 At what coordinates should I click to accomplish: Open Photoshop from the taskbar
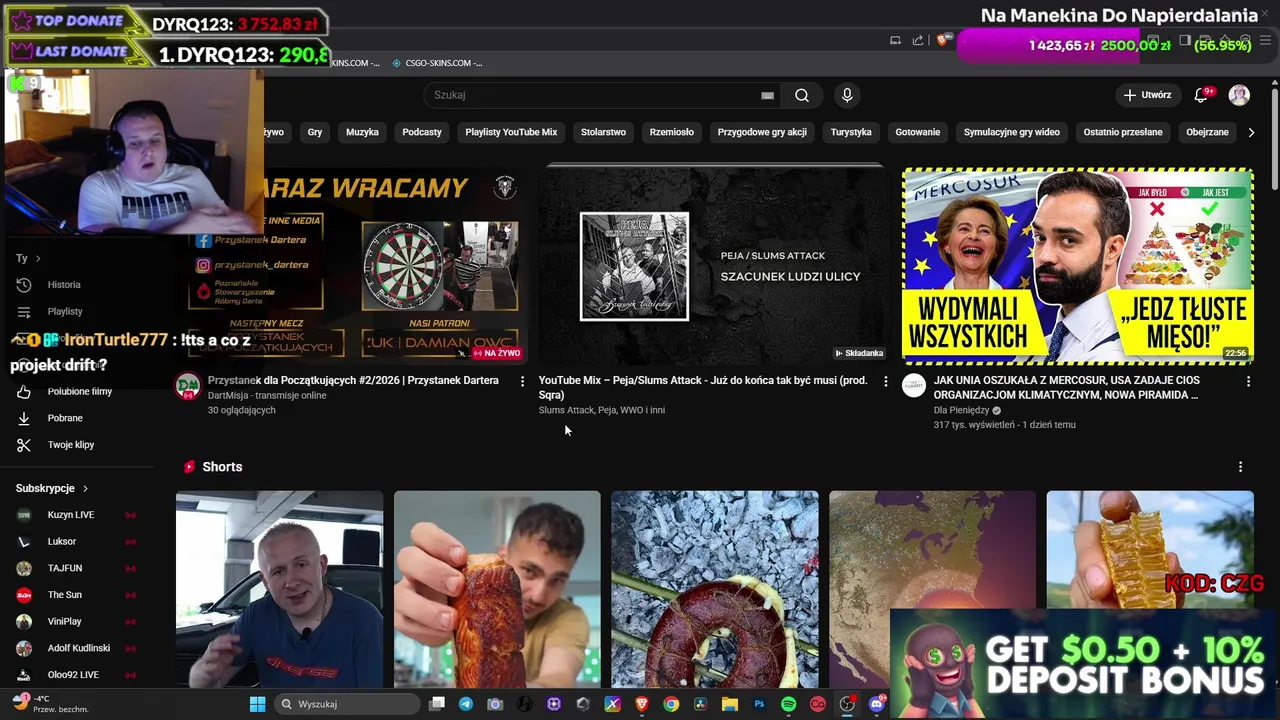click(x=759, y=704)
